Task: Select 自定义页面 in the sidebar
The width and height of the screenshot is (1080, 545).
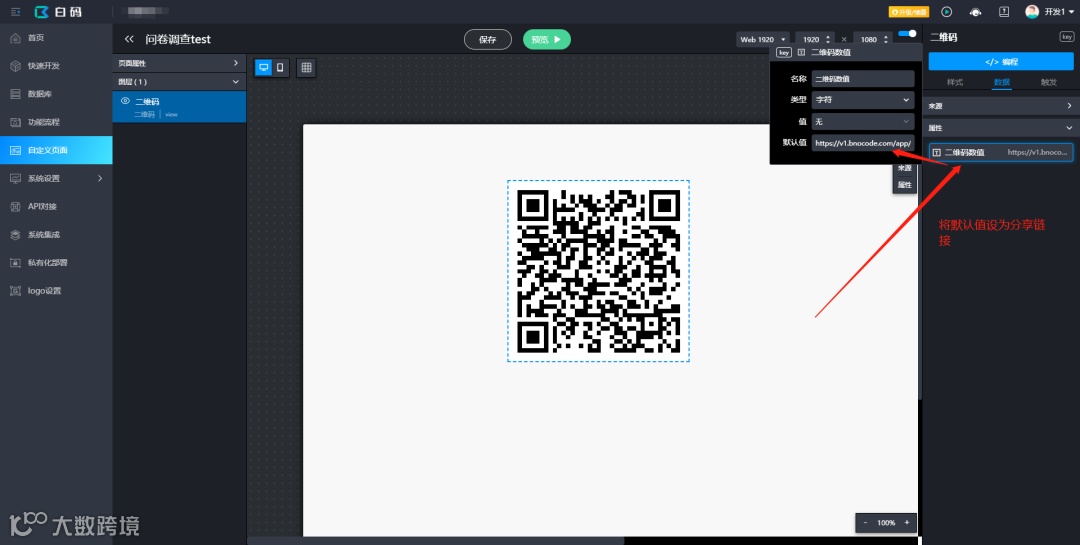Action: click(x=56, y=150)
